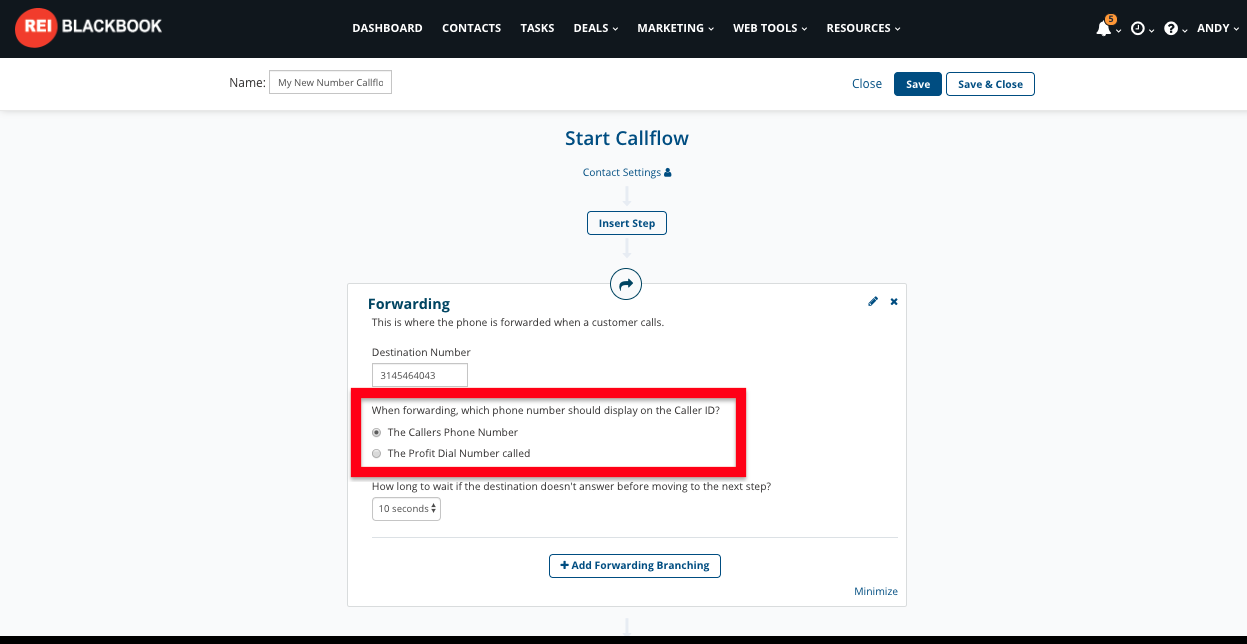Open the ANDY user menu

point(1217,28)
